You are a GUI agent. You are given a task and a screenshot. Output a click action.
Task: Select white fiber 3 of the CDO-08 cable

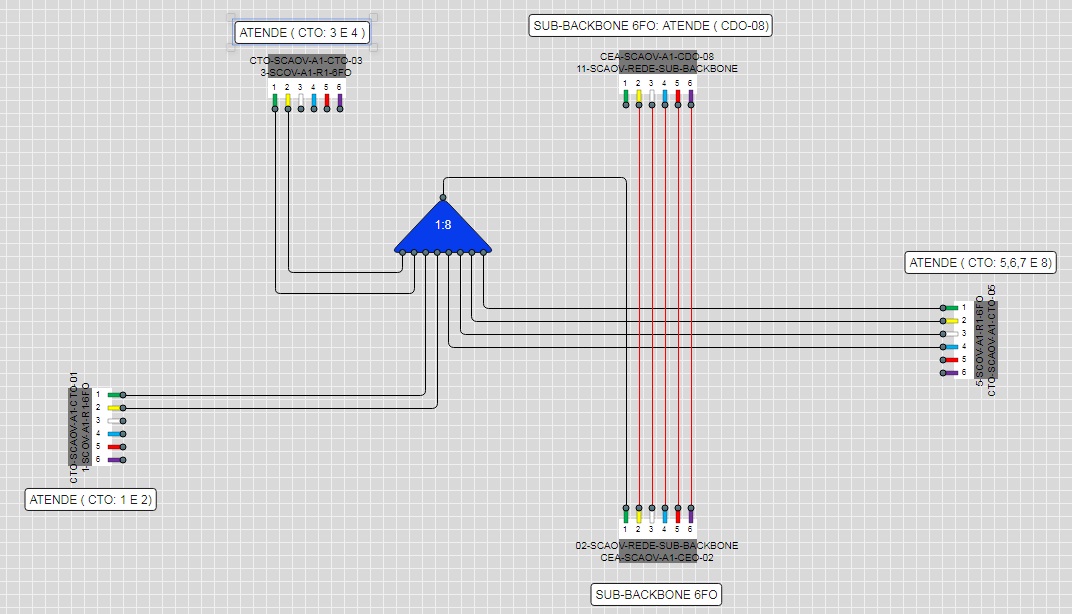[x=652, y=96]
